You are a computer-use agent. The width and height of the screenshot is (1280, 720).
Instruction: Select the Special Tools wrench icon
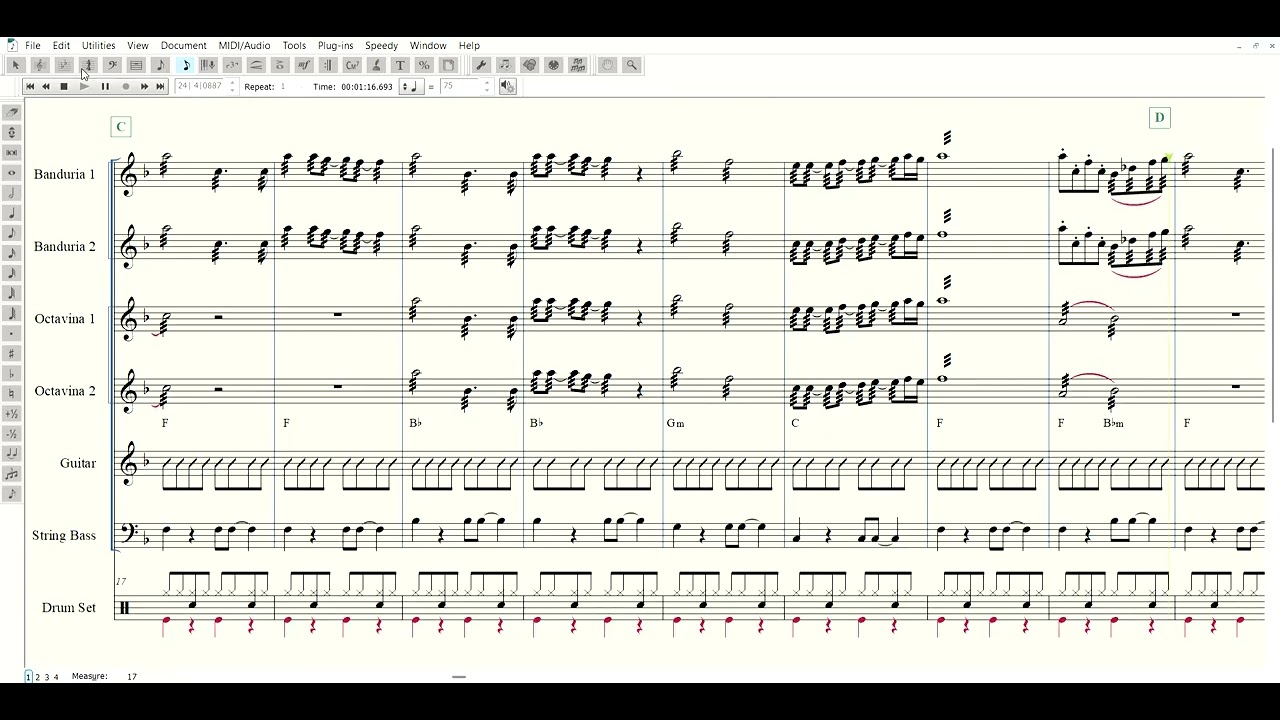click(x=481, y=65)
